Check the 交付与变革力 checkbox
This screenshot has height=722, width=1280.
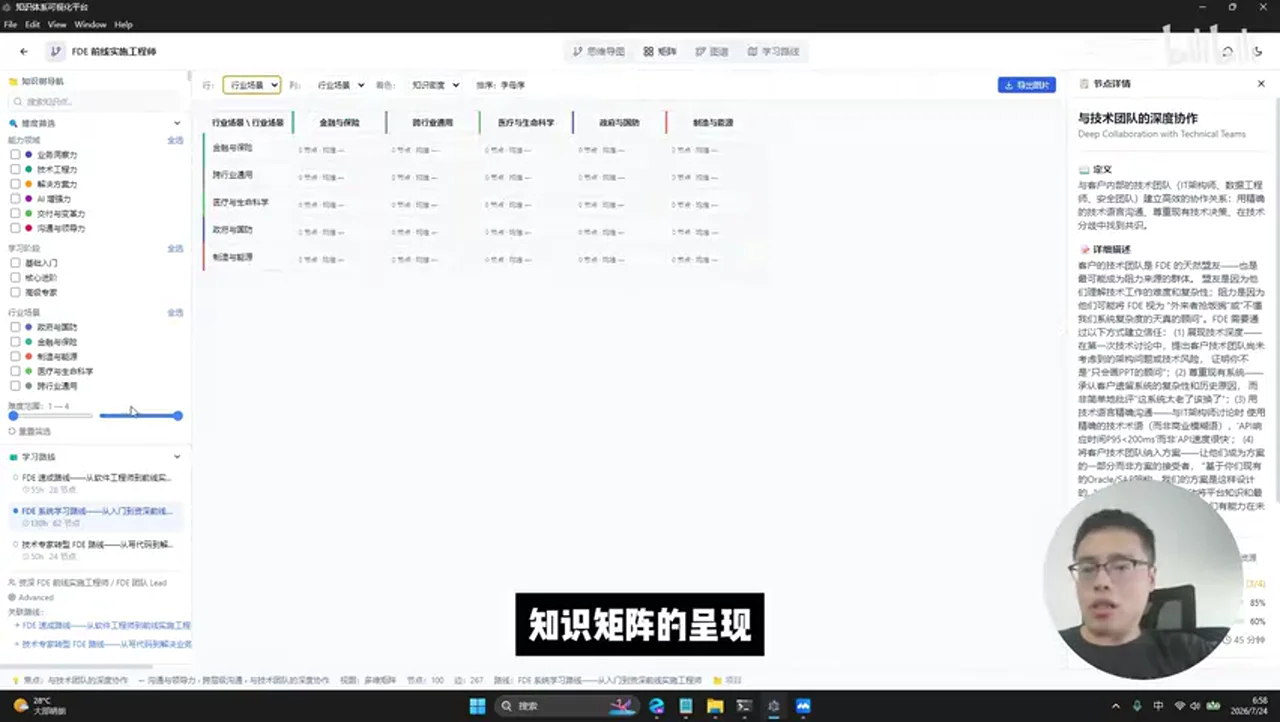pos(15,214)
